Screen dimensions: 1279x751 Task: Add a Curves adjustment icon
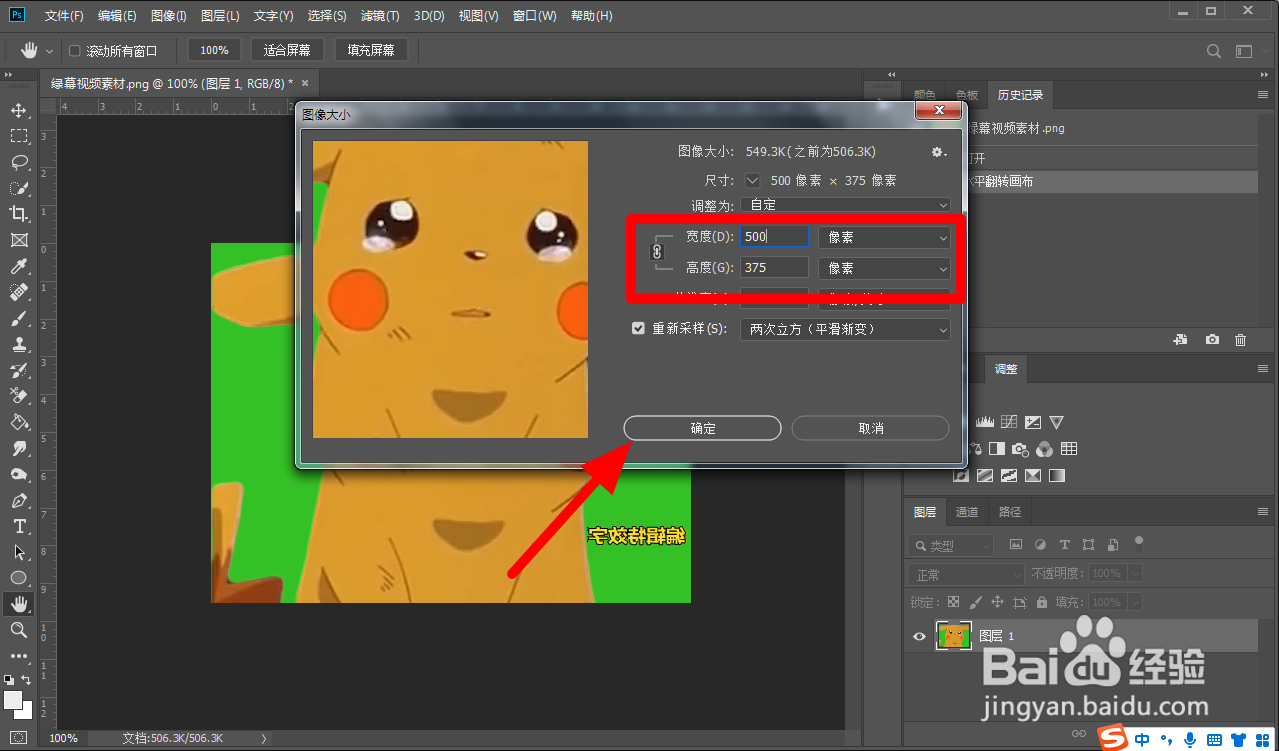[x=1009, y=423]
